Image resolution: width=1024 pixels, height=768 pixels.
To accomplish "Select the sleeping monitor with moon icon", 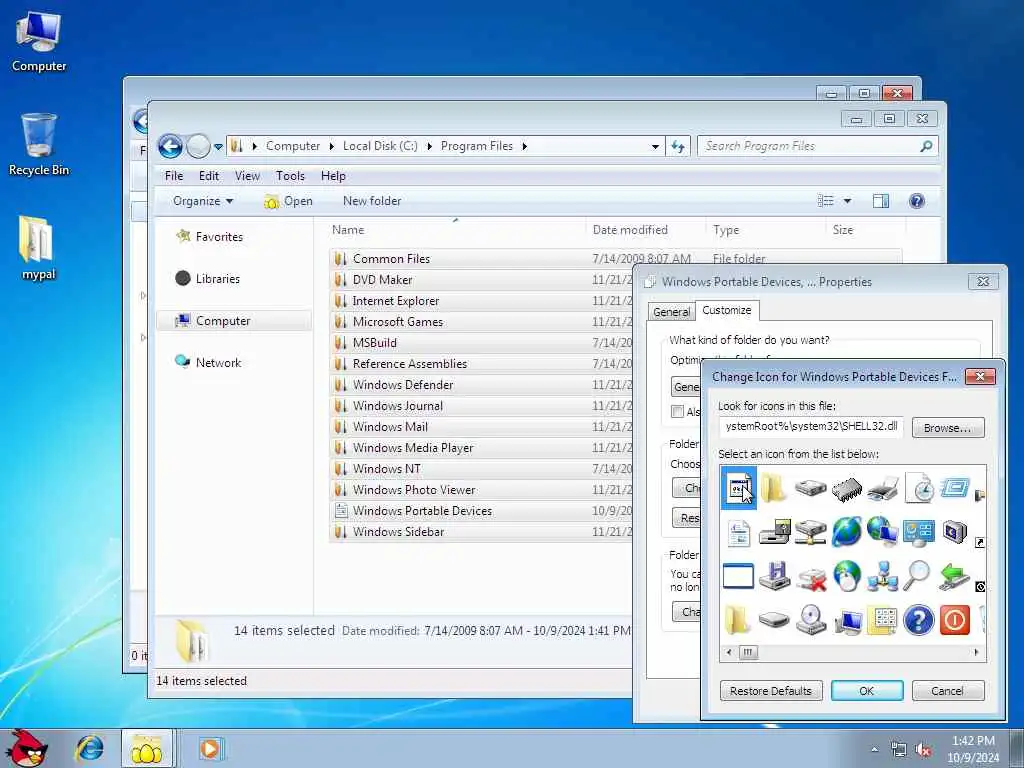I will click(x=955, y=532).
